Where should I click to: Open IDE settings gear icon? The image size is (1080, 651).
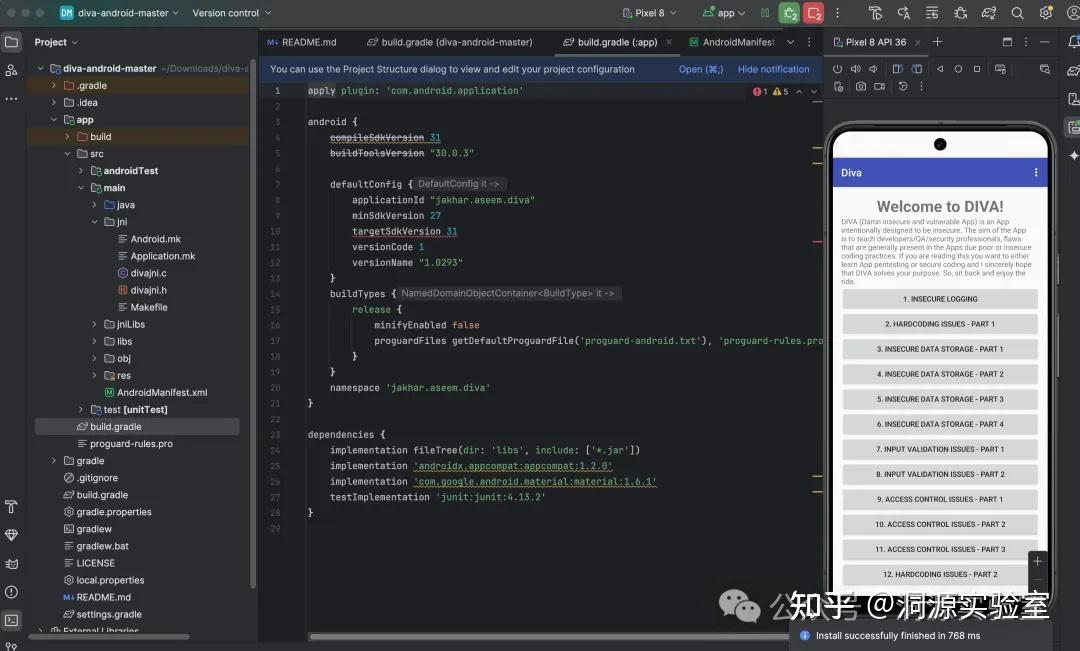point(1046,13)
